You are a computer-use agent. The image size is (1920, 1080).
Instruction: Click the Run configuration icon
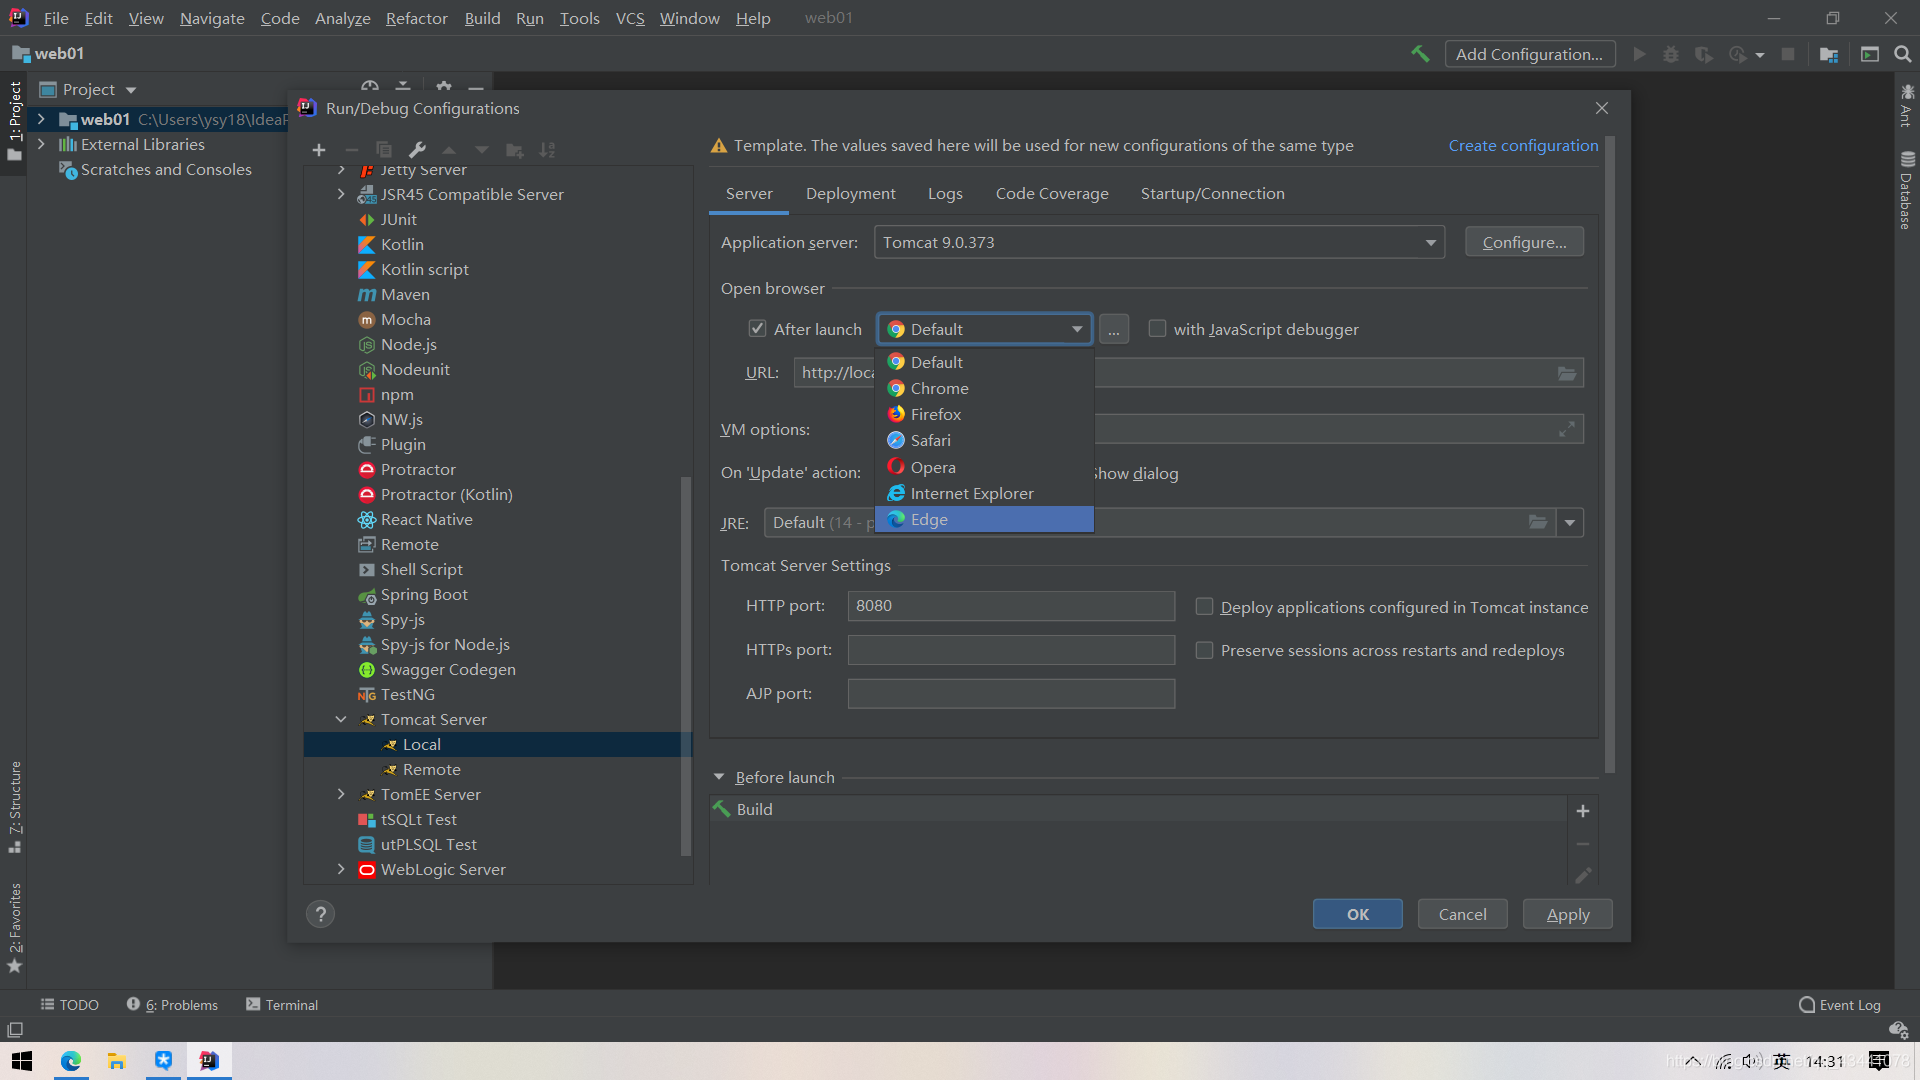click(1638, 53)
